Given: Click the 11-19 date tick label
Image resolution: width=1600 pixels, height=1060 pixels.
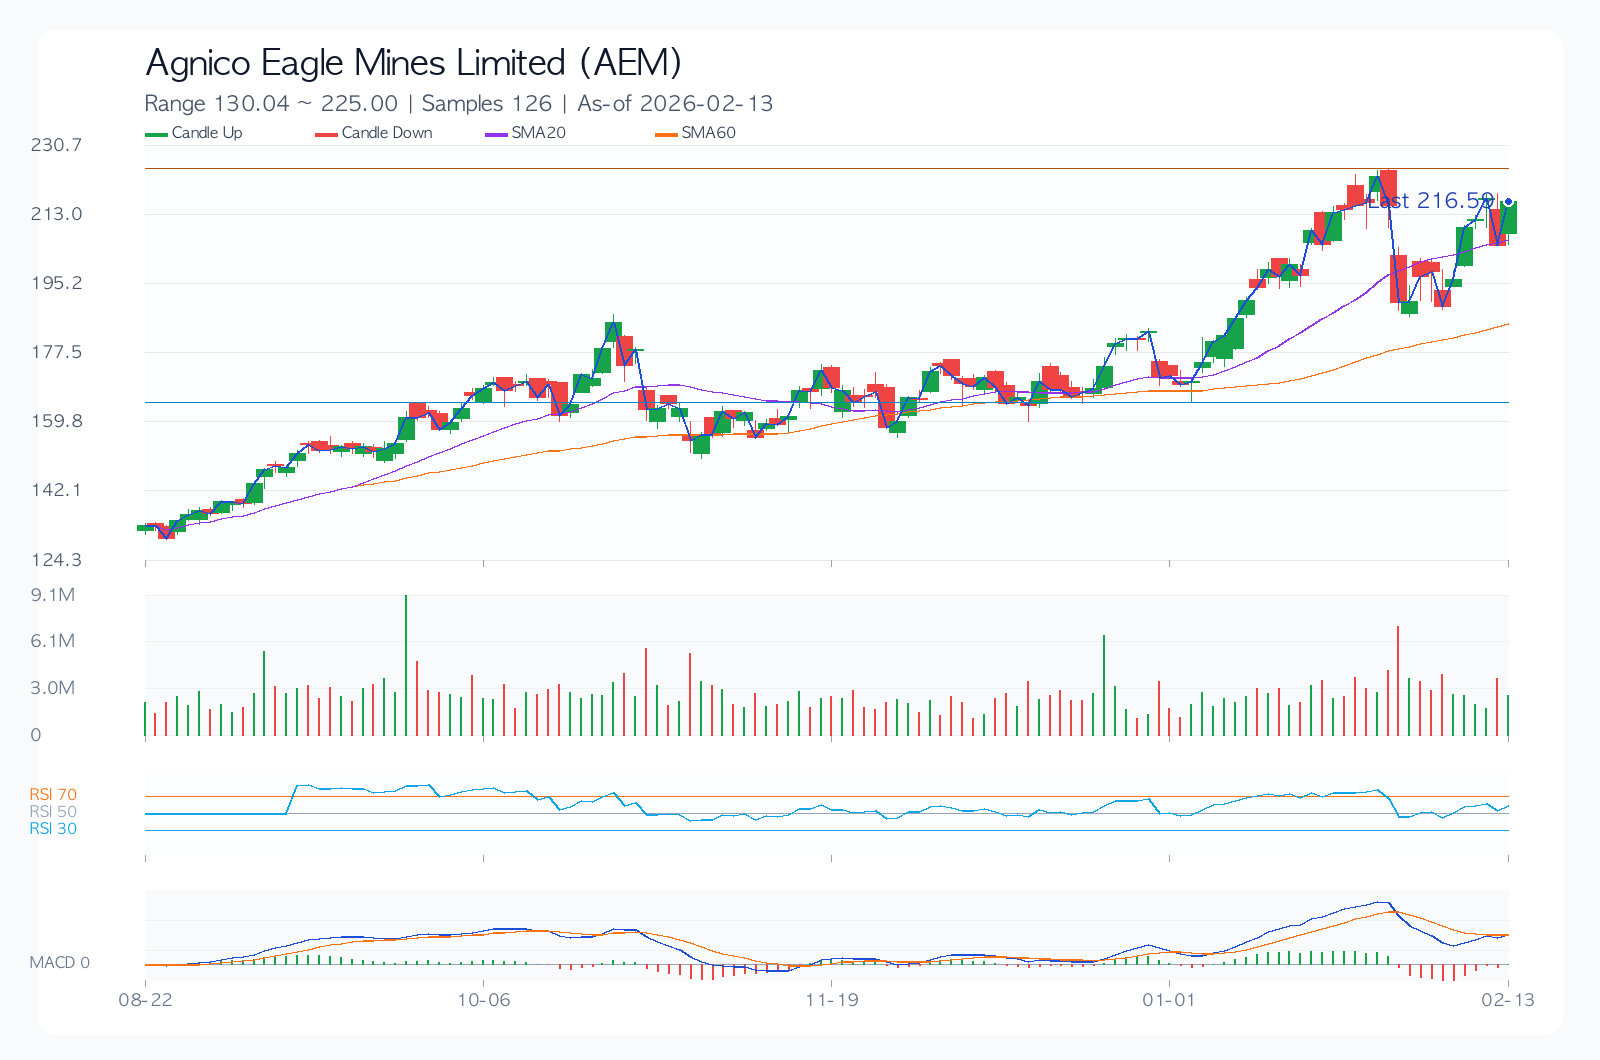Looking at the screenshot, I should [832, 999].
